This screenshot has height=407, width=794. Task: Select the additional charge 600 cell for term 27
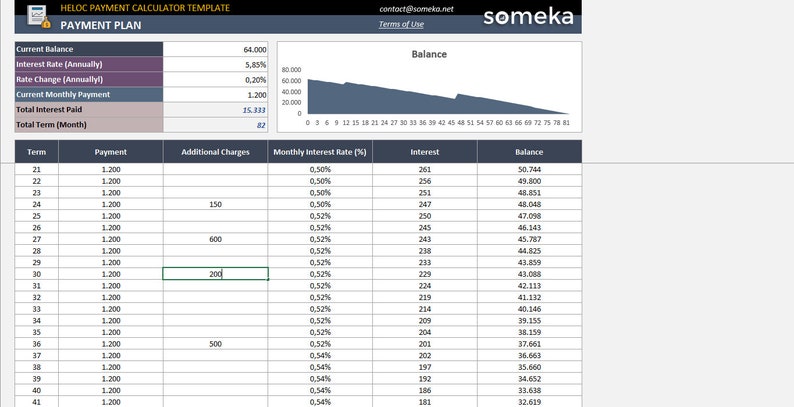[x=215, y=239]
